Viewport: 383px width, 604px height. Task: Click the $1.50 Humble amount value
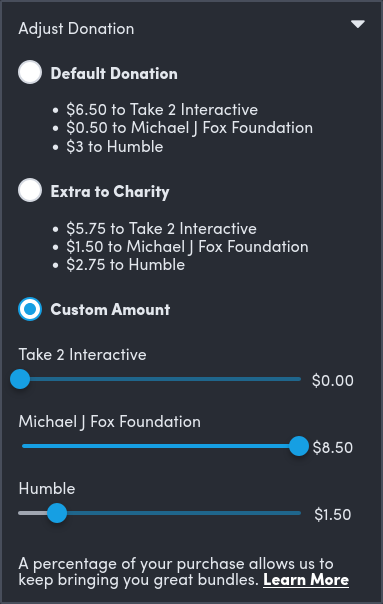[333, 515]
